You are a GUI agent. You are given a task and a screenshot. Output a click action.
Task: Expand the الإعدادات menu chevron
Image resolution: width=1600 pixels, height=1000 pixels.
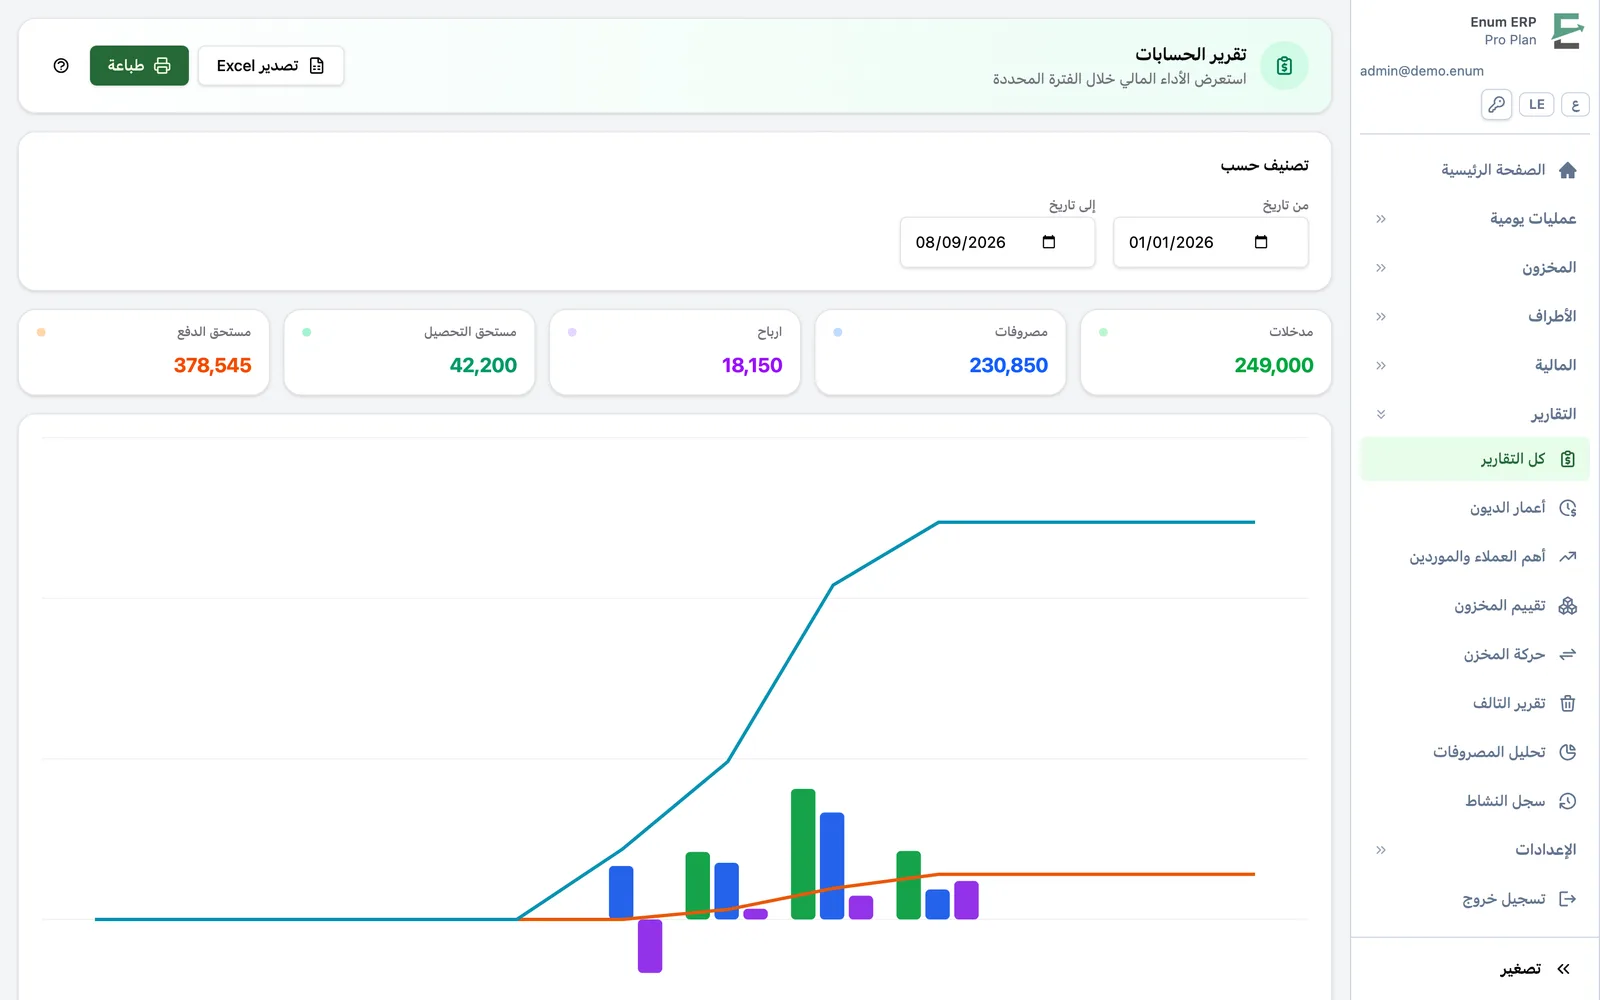coord(1381,850)
